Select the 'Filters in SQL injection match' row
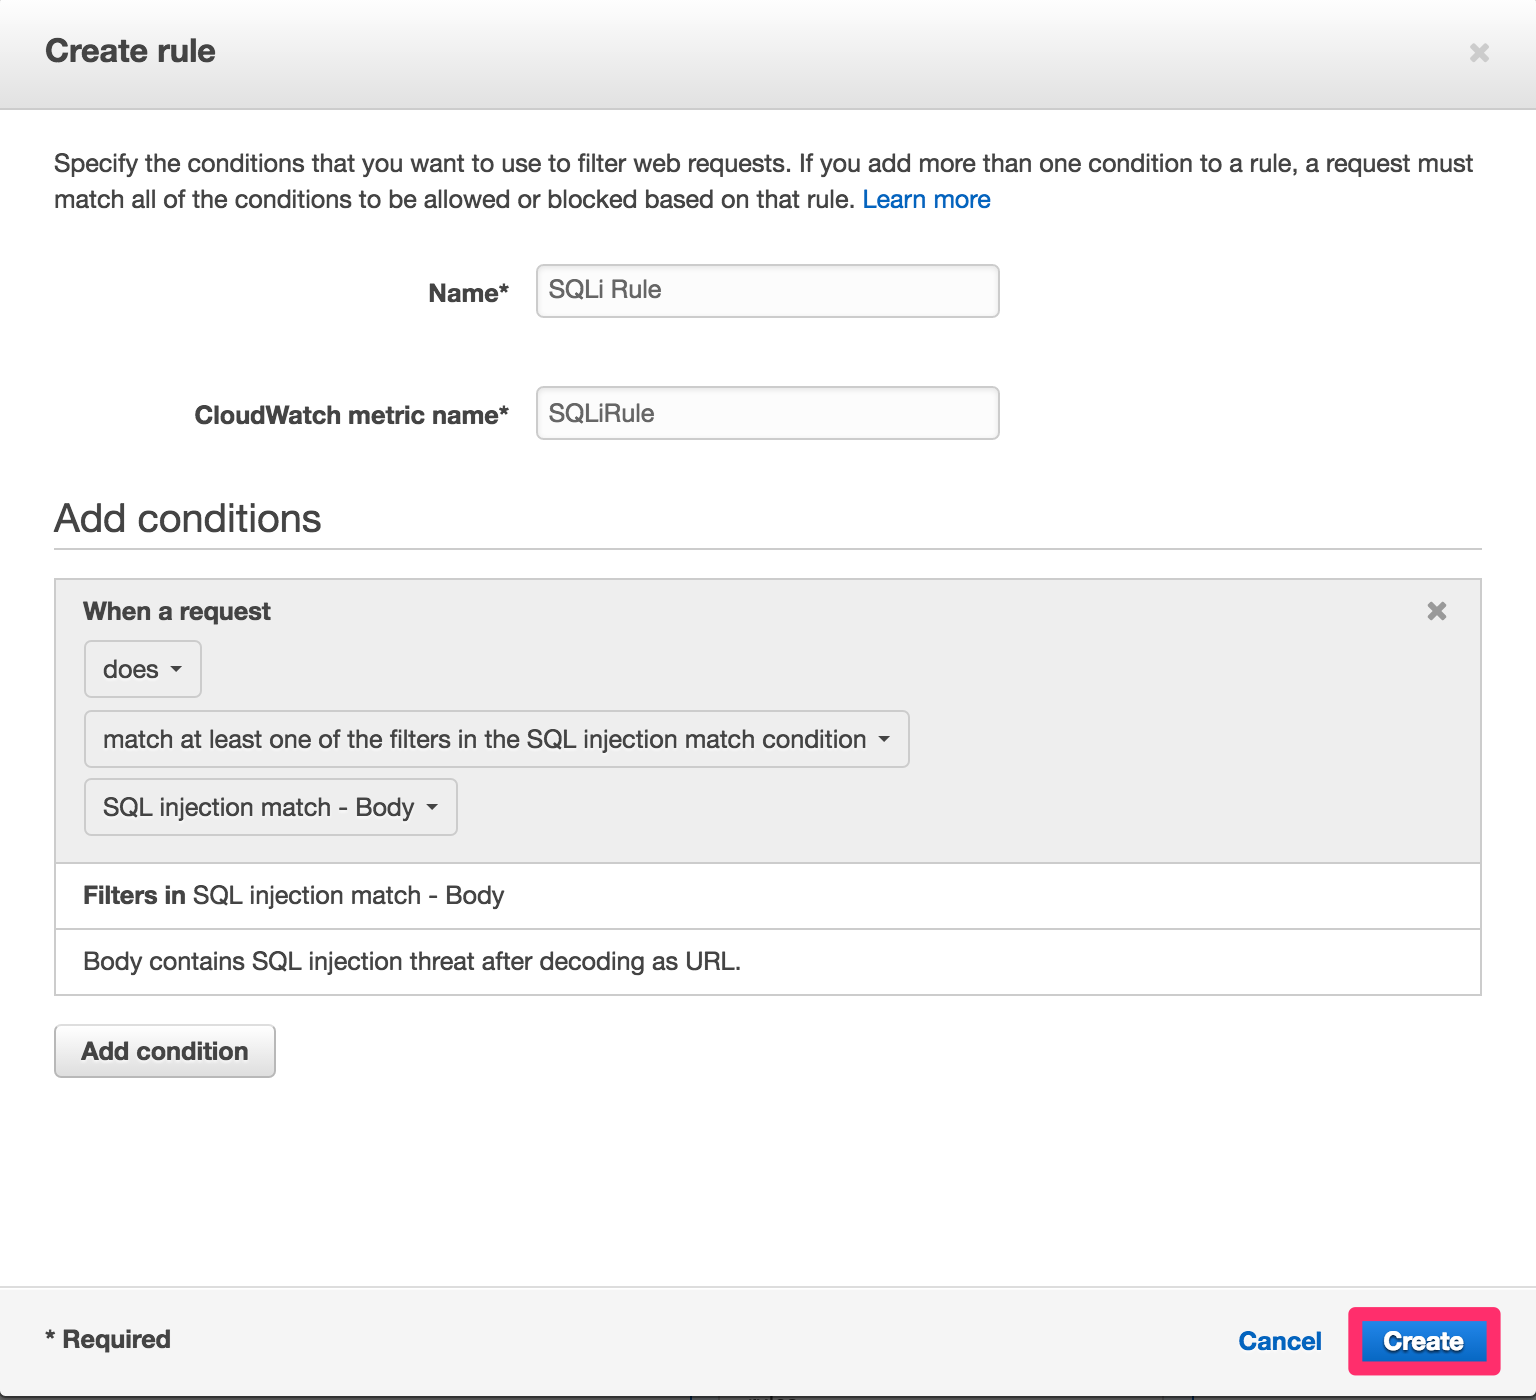Viewport: 1536px width, 1400px height. (768, 896)
